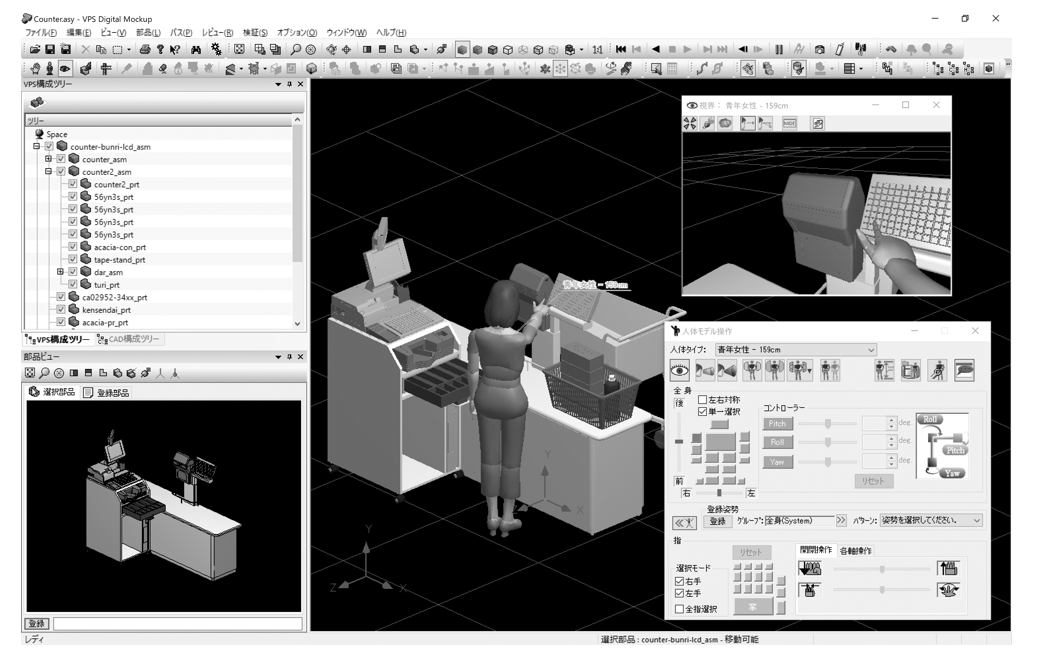
Task: Click the hand grab tool in second toolbar
Action: pos(35,69)
